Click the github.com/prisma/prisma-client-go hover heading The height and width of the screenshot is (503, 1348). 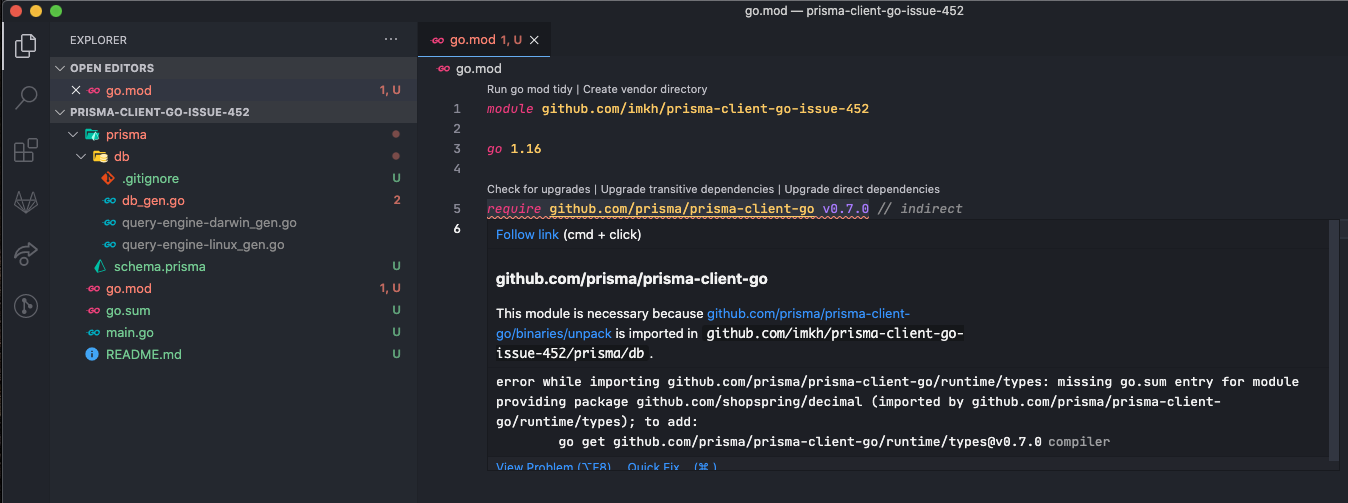[632, 278]
